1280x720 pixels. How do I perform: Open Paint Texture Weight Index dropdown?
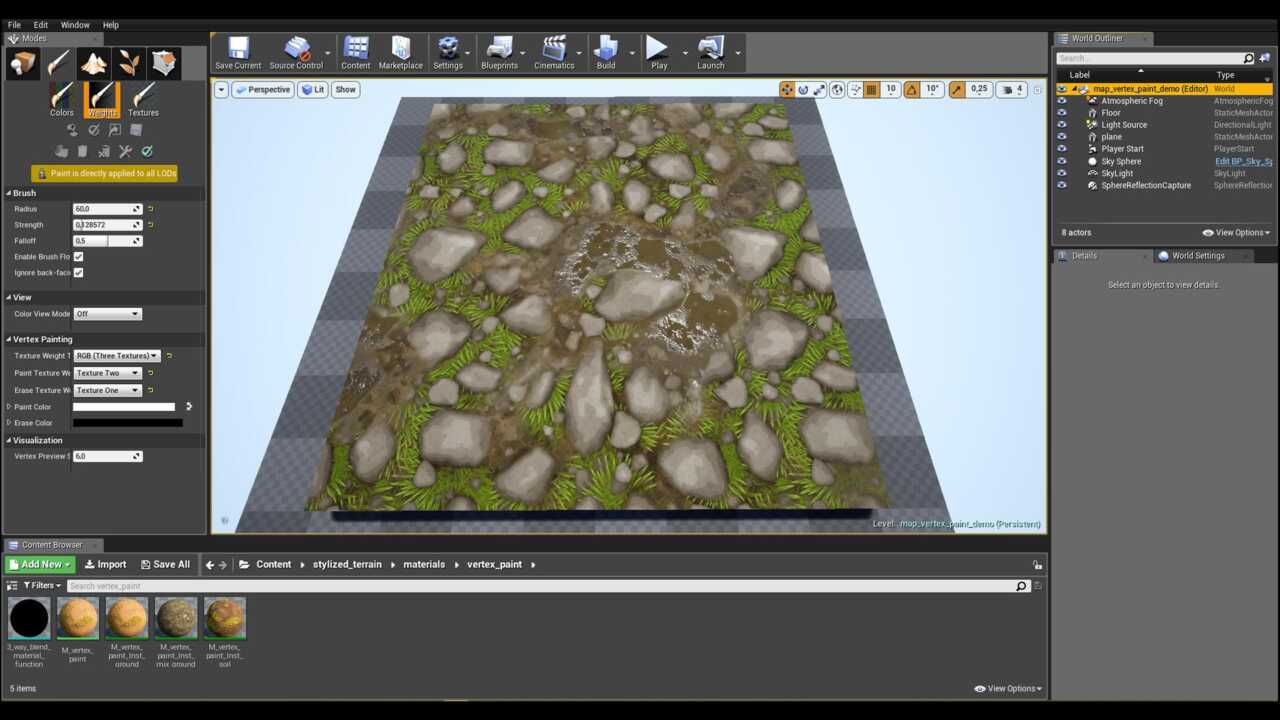107,373
